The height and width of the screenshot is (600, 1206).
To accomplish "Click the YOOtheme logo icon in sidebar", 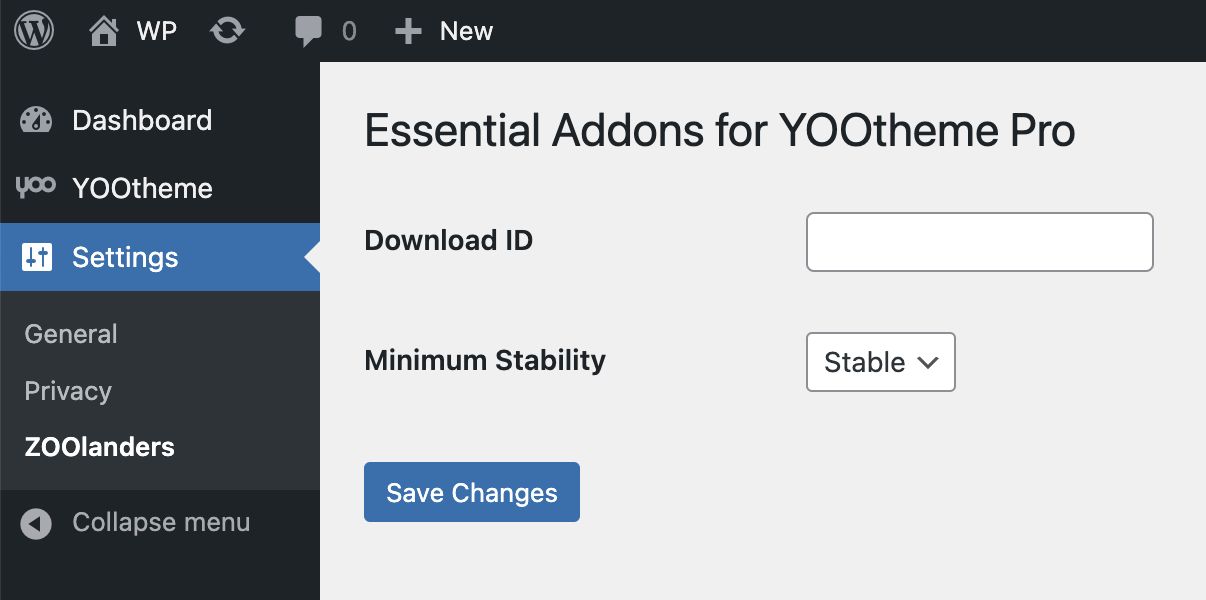I will click(36, 187).
